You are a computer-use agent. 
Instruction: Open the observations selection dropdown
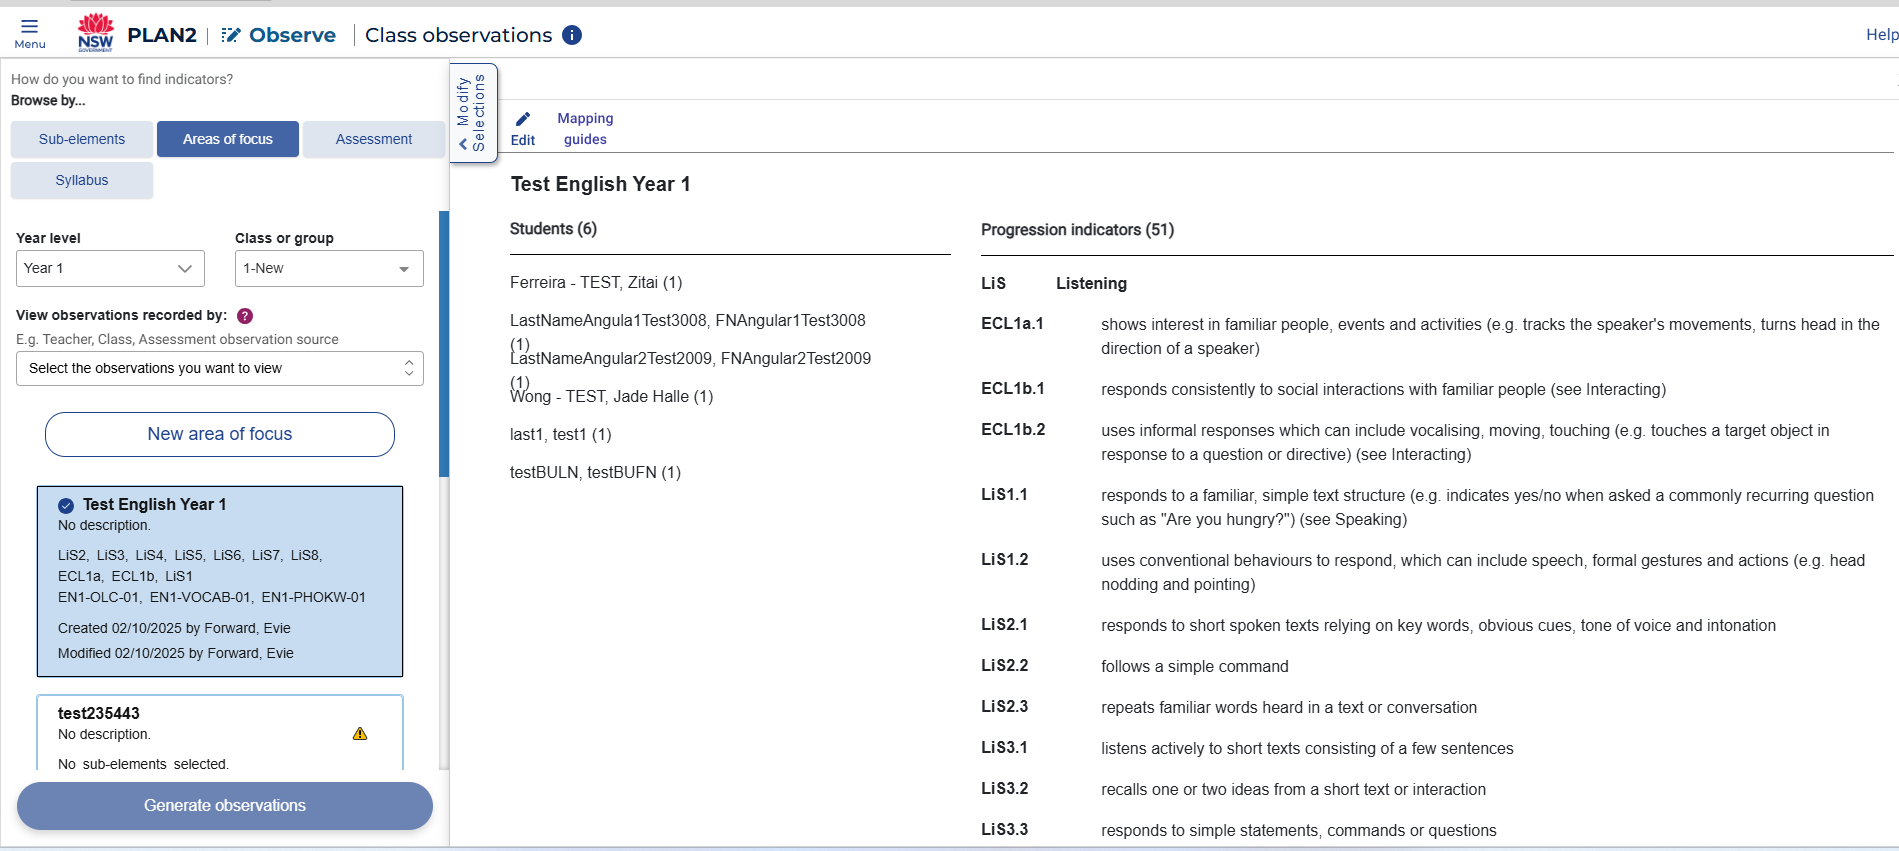tap(220, 368)
